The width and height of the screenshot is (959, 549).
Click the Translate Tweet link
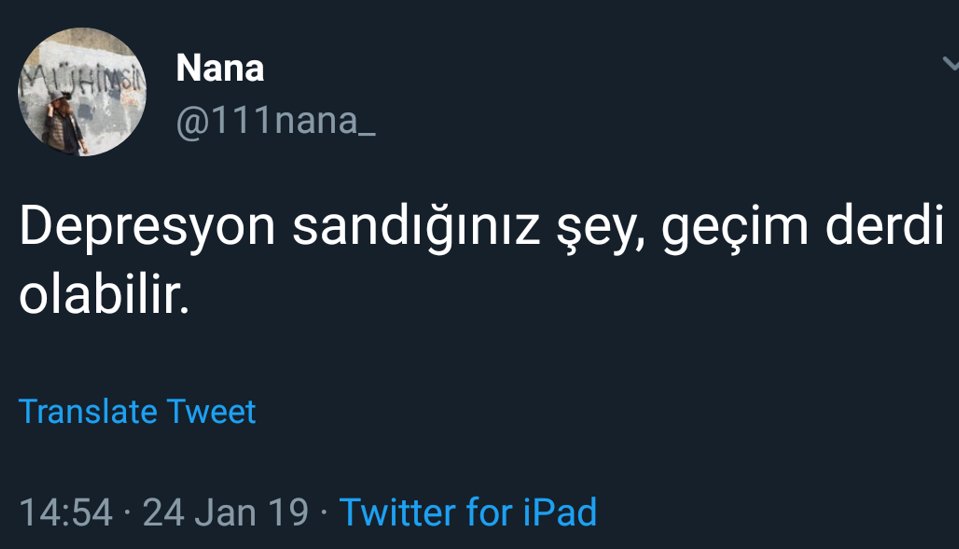(x=137, y=411)
